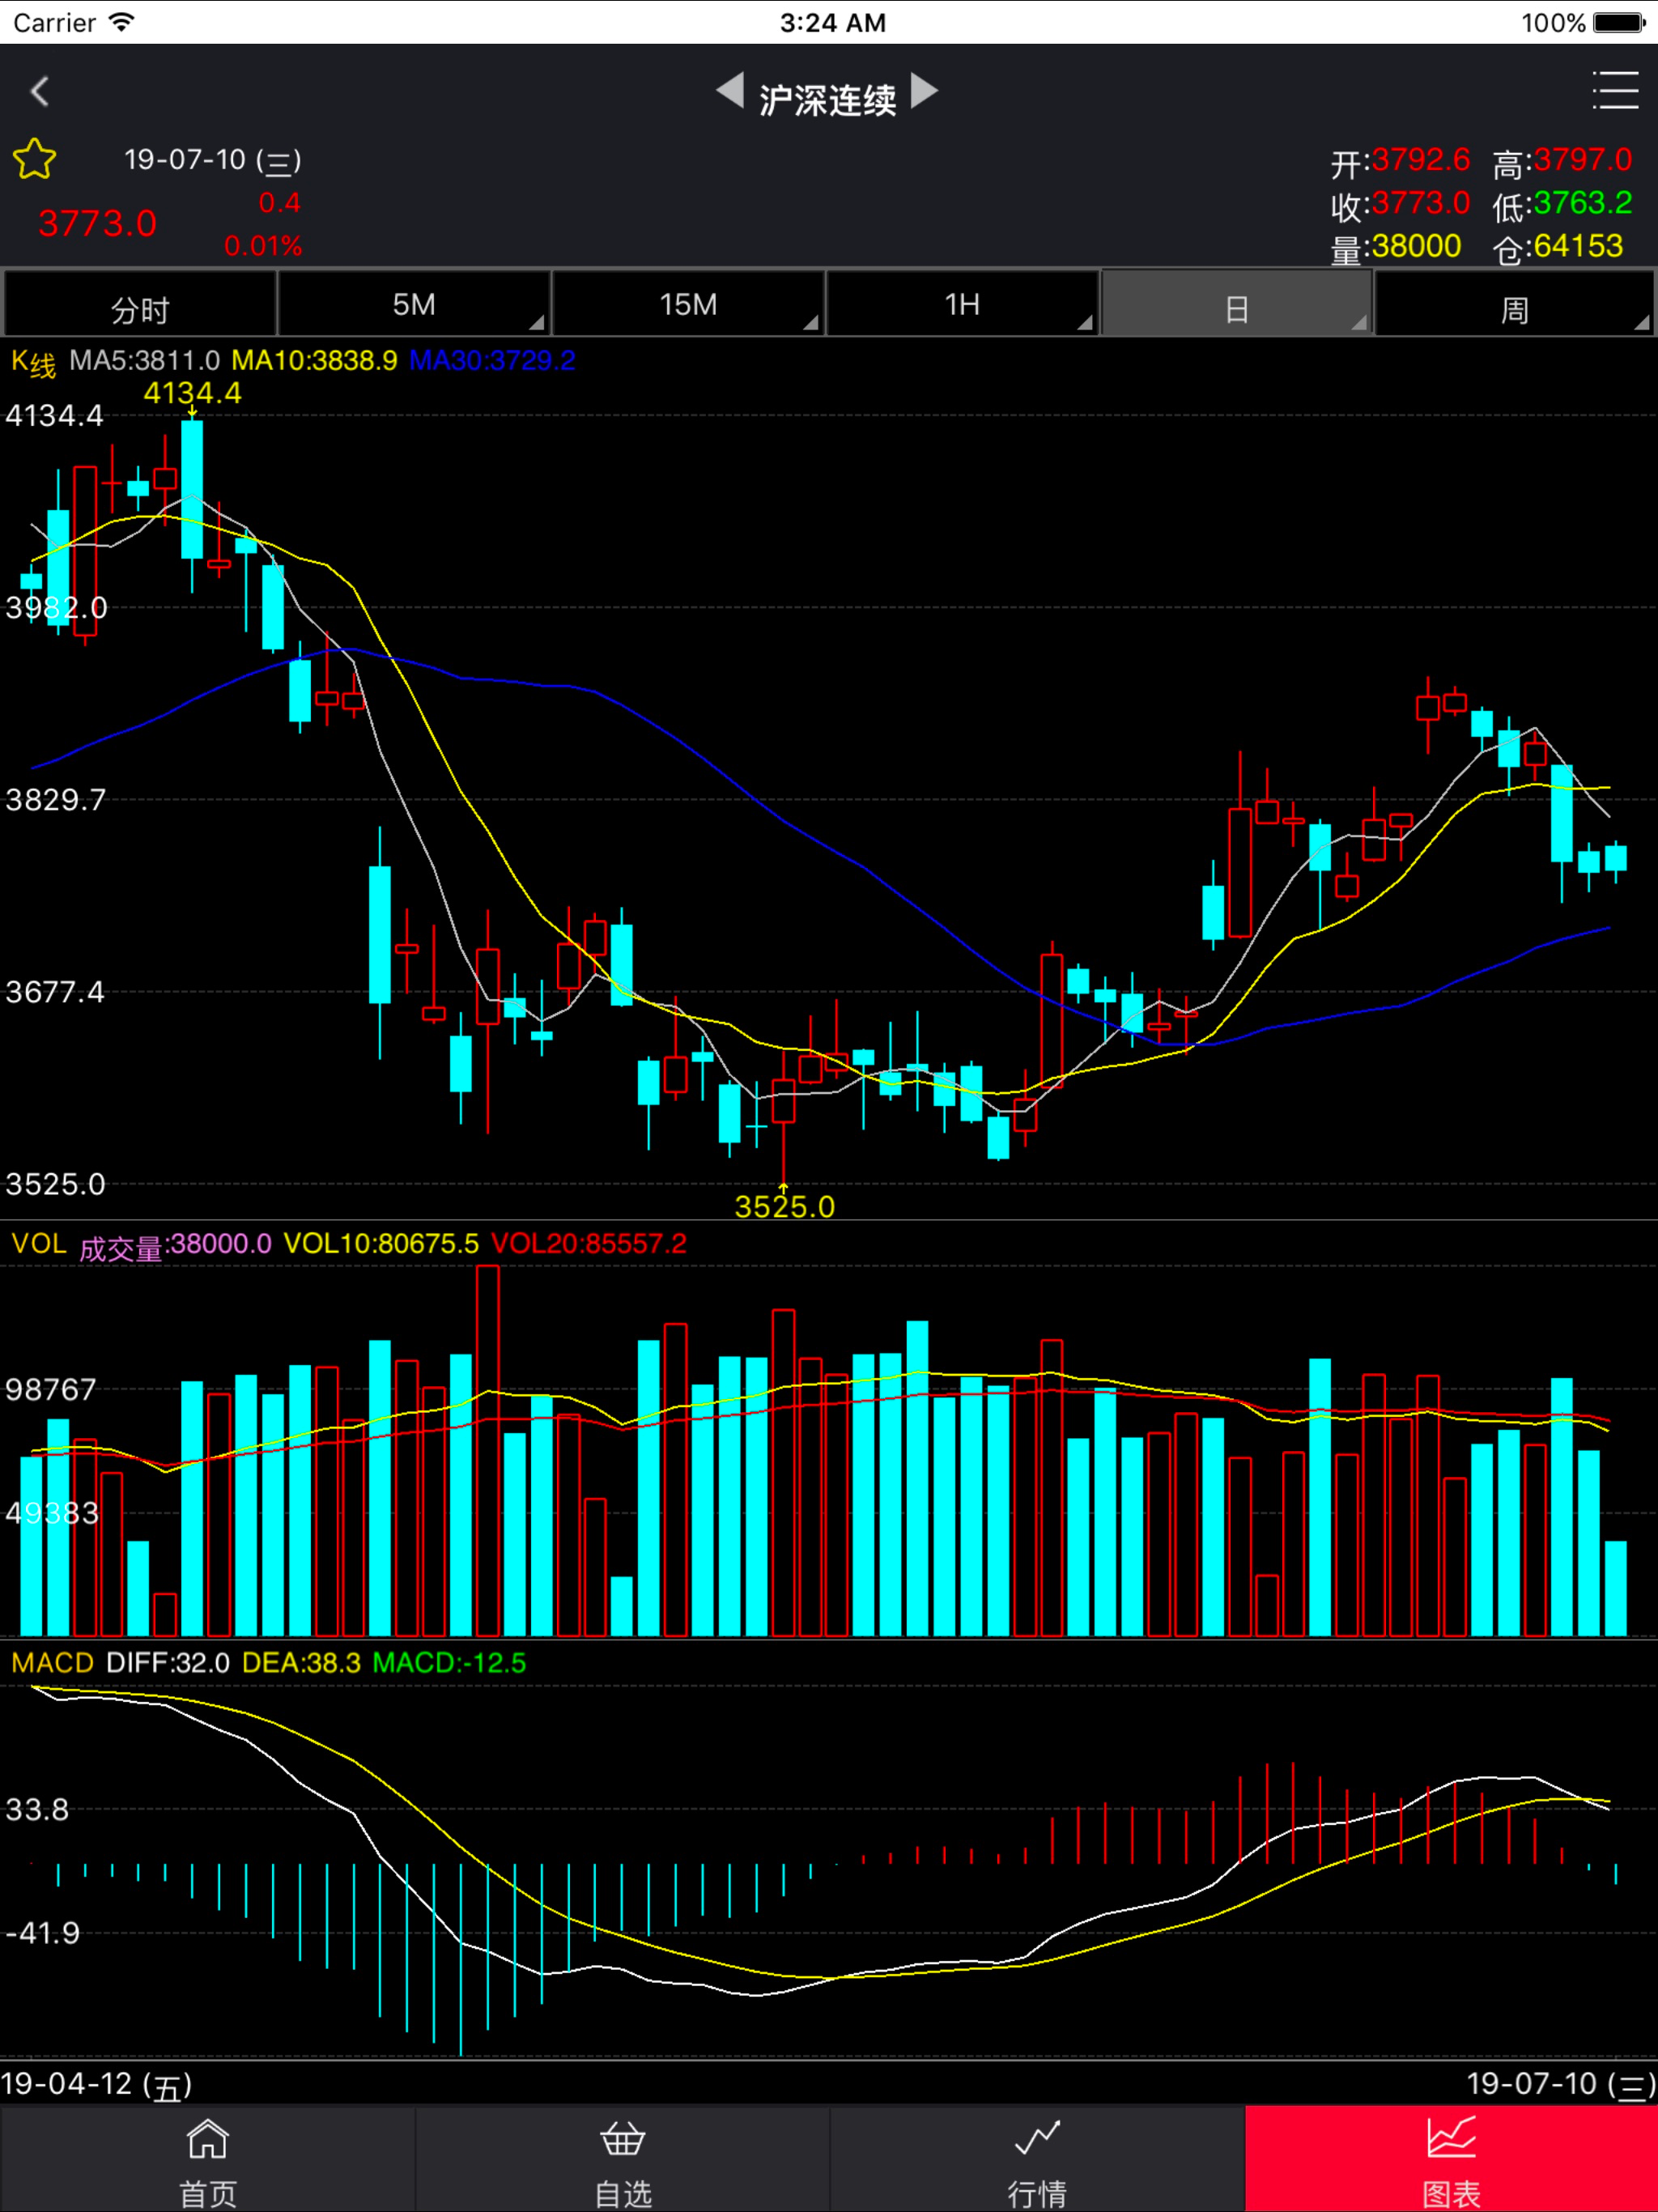The height and width of the screenshot is (2212, 1658).
Task: Tap the 0.01% change percentage
Action: coord(263,246)
